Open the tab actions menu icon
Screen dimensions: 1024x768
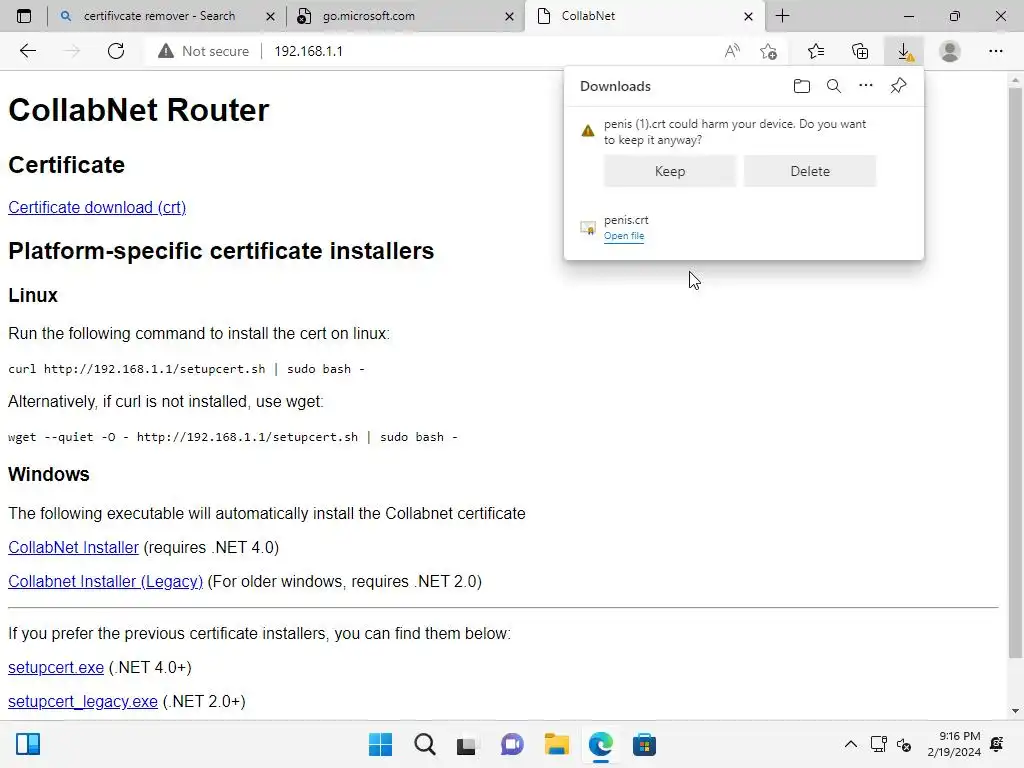pos(24,16)
